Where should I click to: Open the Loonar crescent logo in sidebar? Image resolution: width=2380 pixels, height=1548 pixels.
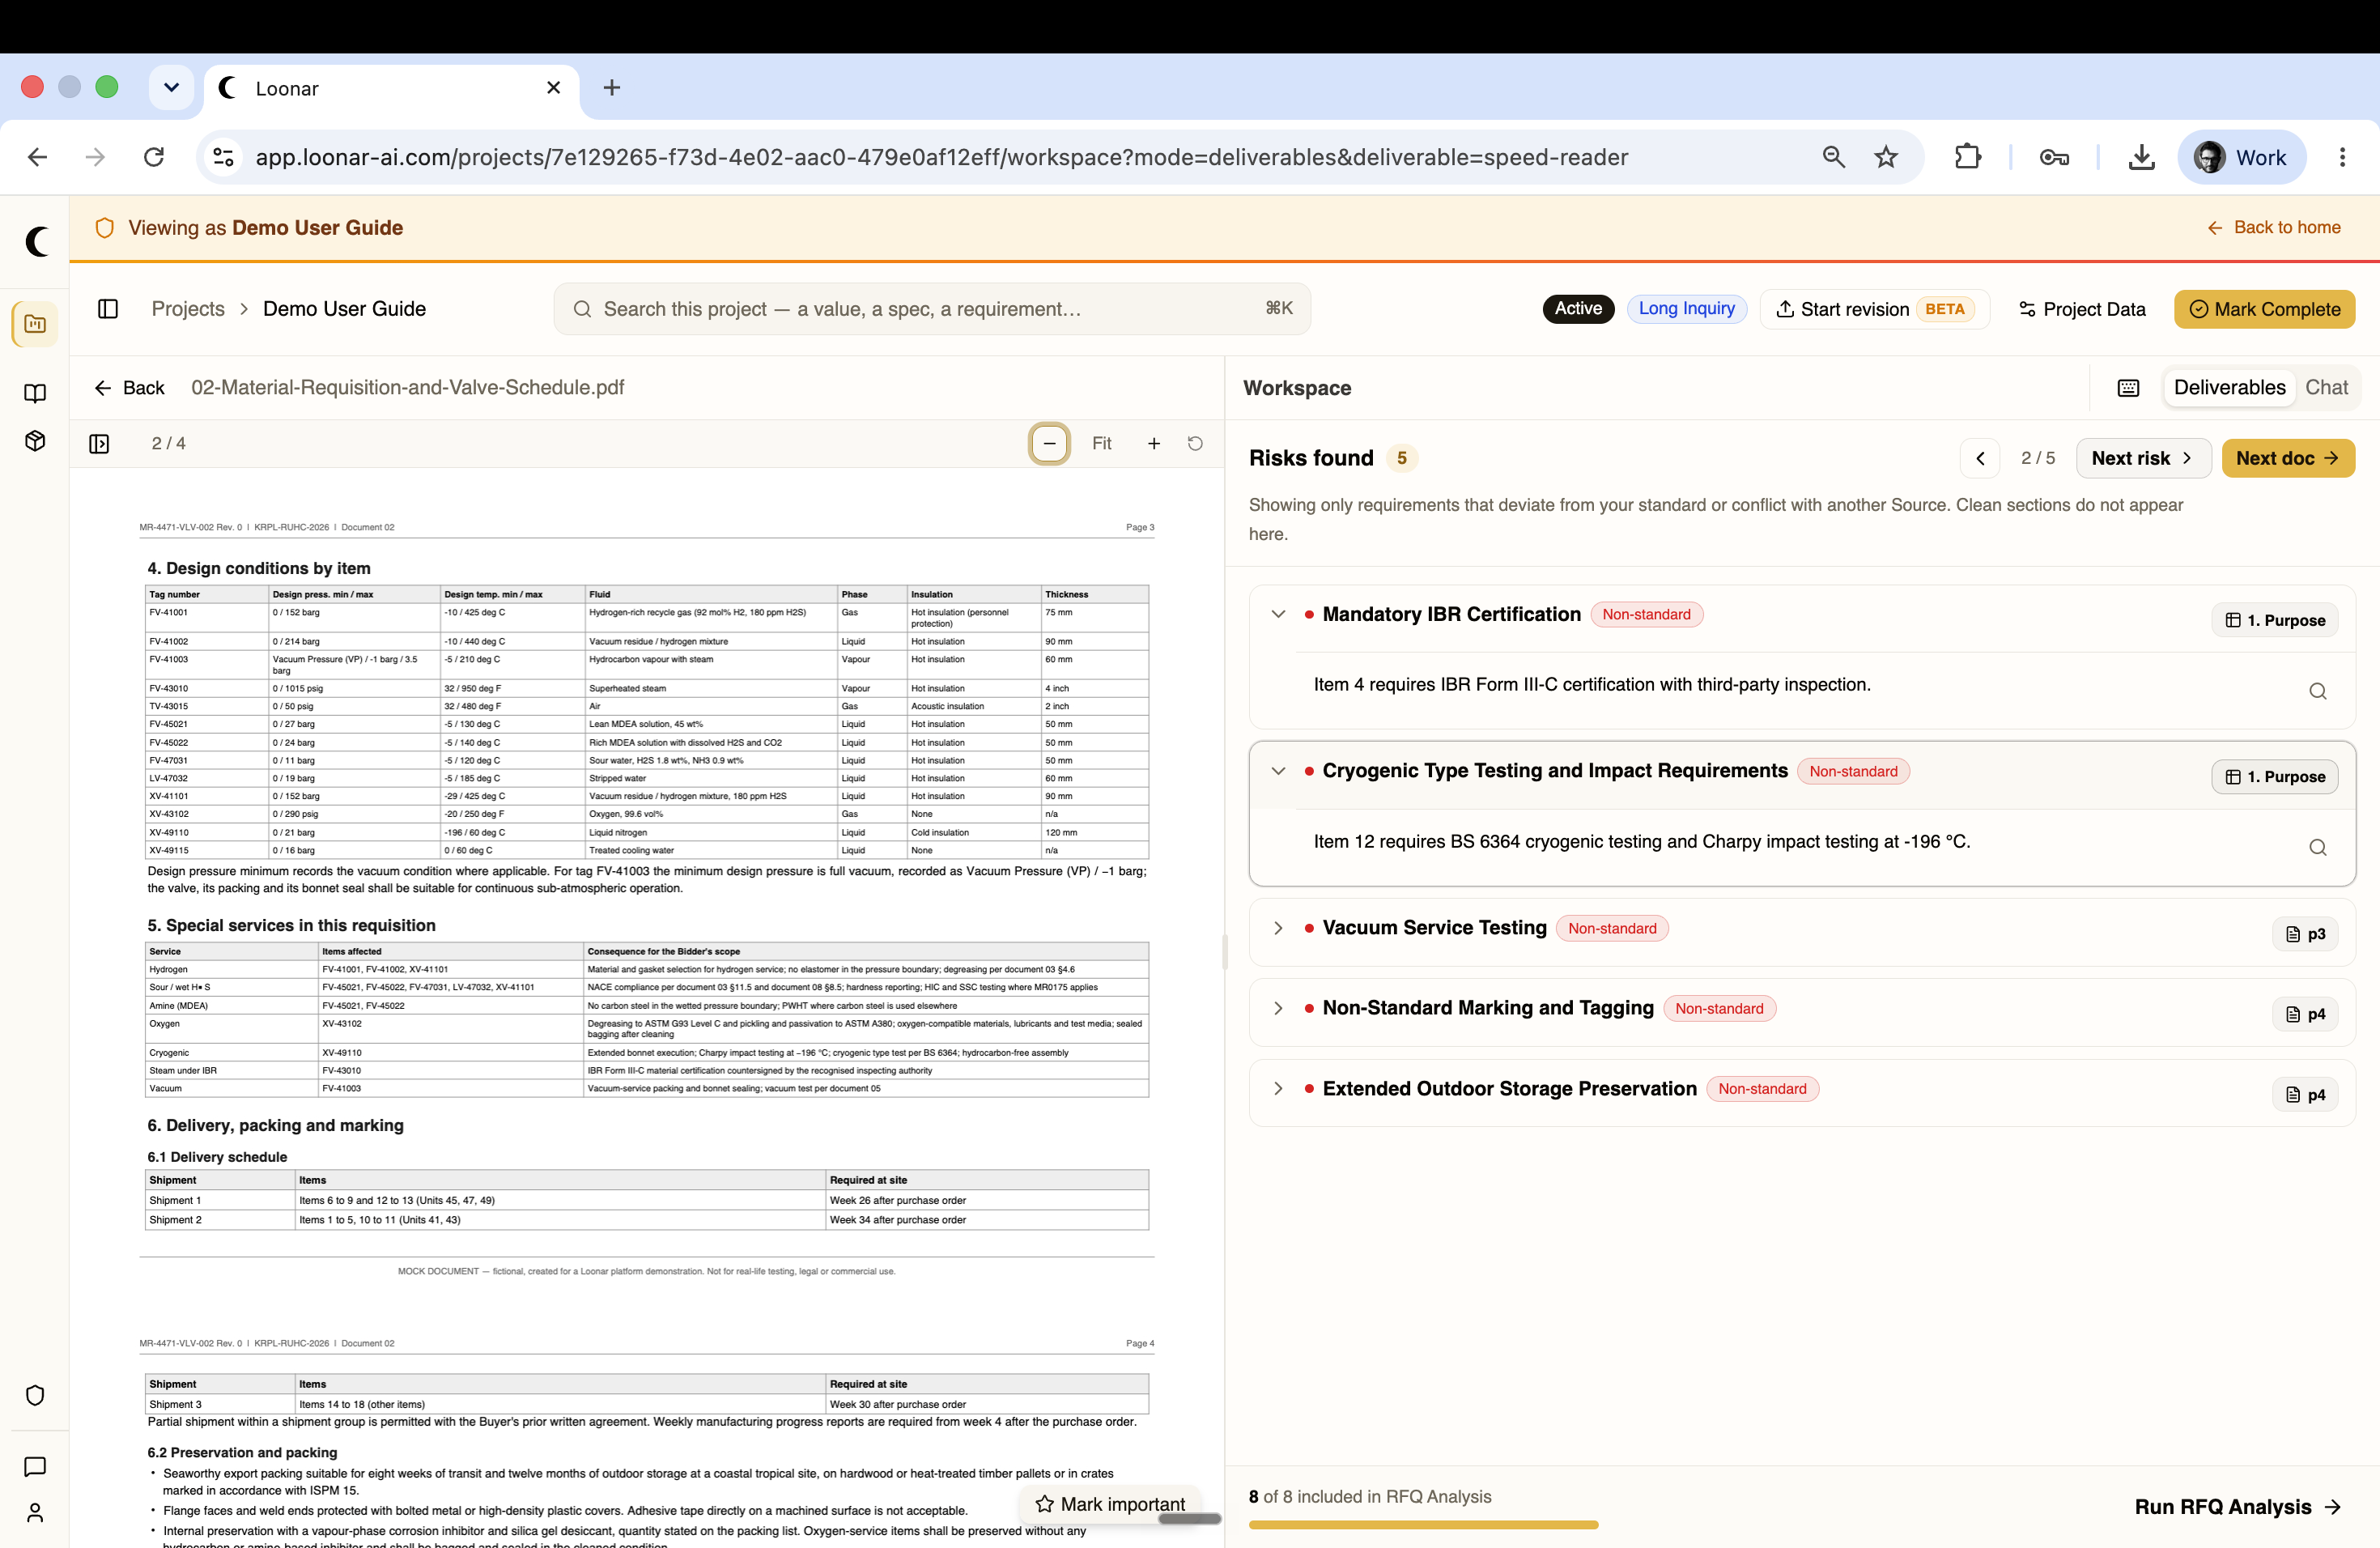(x=36, y=241)
